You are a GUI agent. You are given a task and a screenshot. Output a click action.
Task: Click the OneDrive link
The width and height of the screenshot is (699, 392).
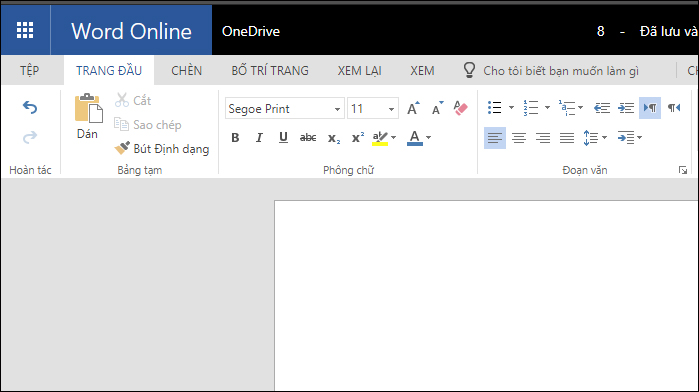pyautogui.click(x=251, y=31)
